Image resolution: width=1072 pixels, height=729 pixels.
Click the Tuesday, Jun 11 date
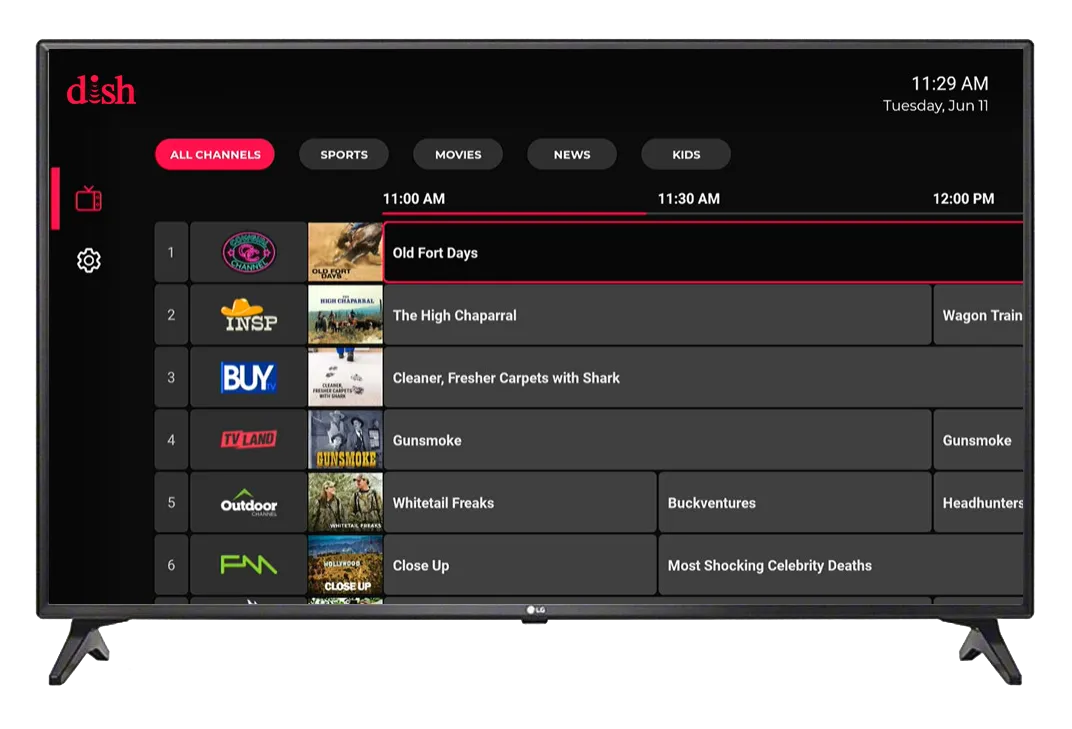(x=935, y=105)
